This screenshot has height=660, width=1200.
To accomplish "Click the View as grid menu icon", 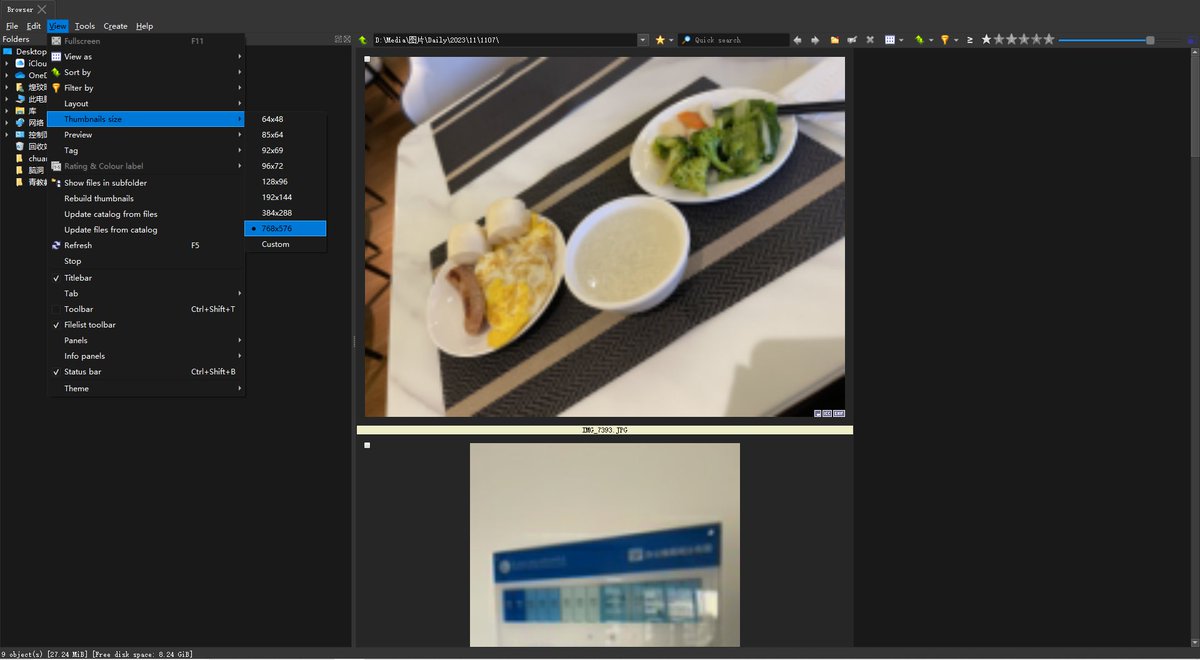I will [56, 57].
